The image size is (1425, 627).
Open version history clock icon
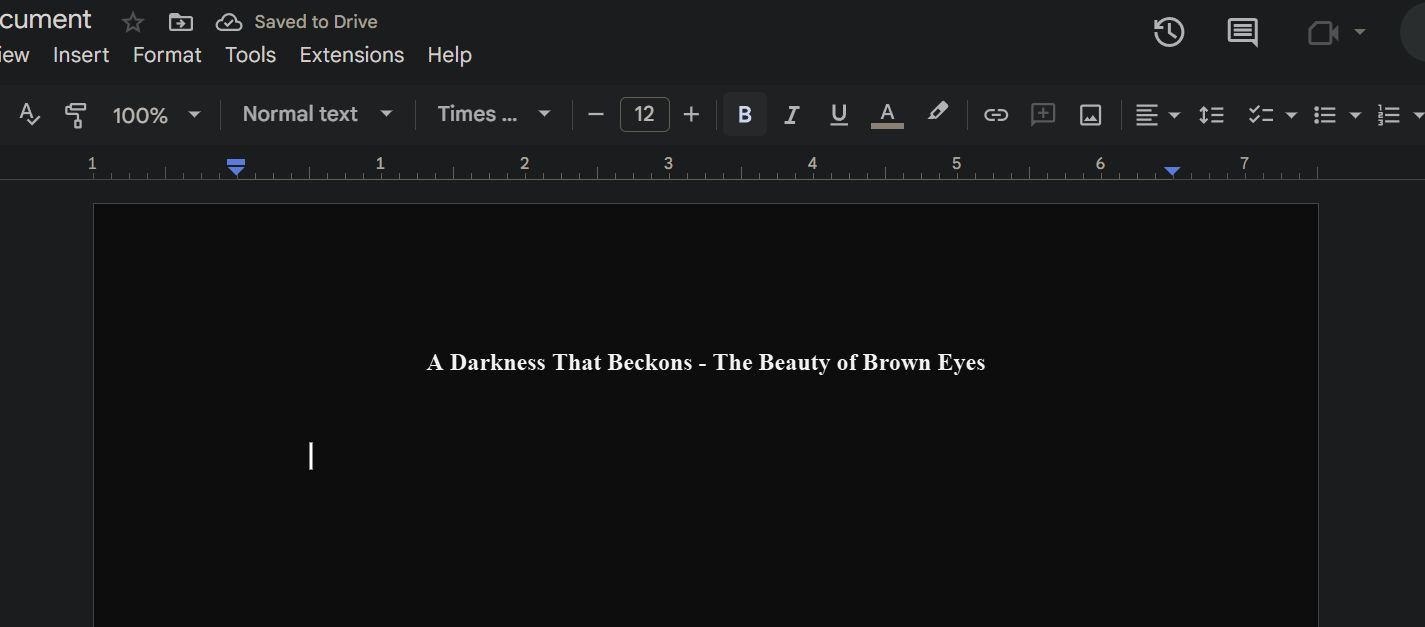[x=1168, y=32]
